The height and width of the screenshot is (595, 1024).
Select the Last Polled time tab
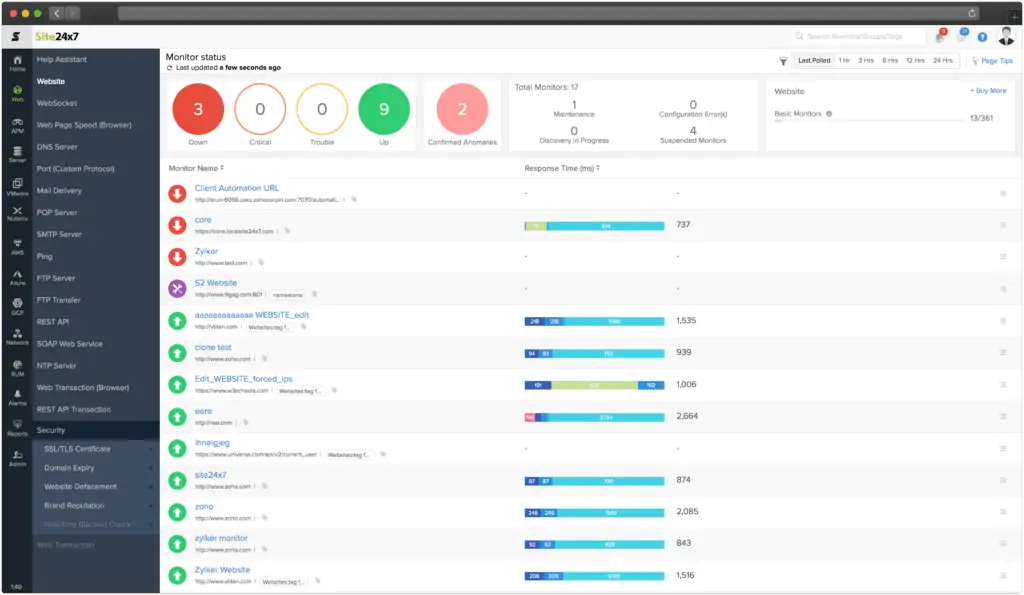814,61
